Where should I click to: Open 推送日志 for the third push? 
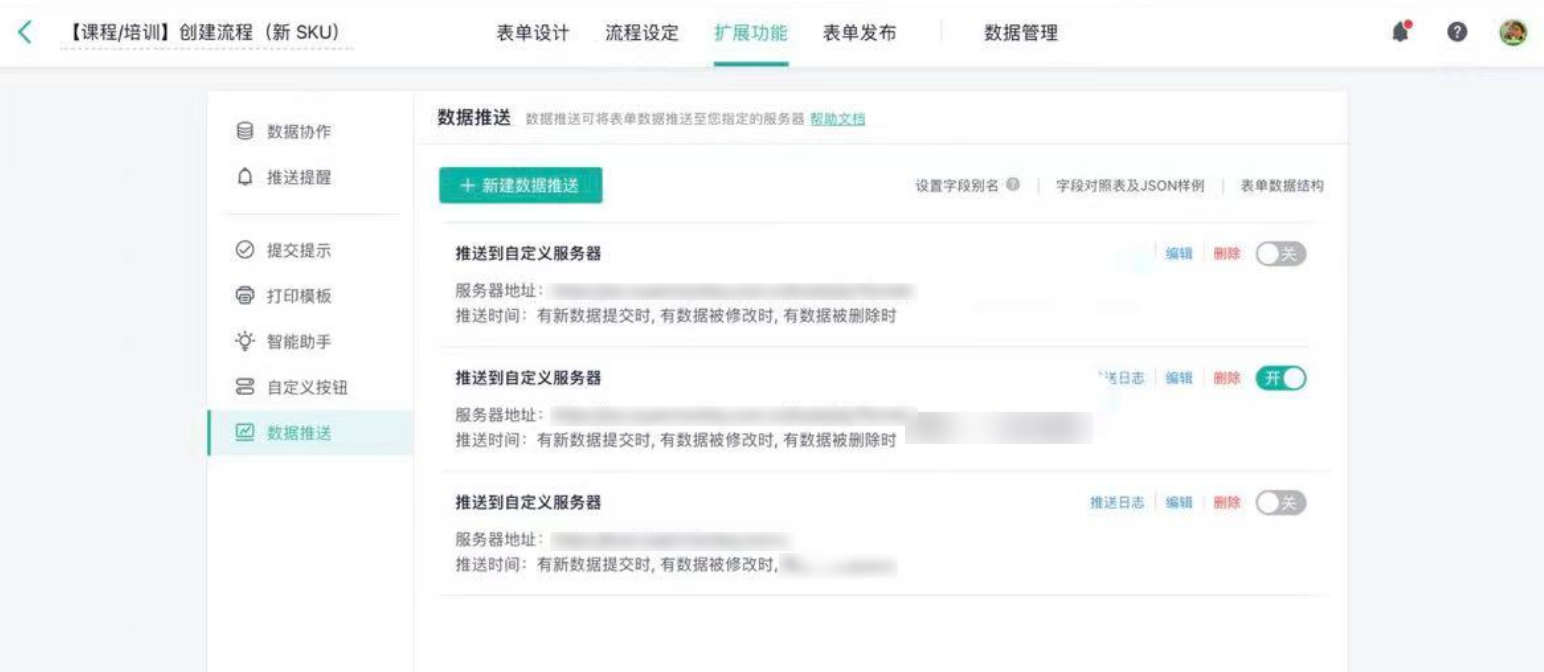[x=1117, y=502]
